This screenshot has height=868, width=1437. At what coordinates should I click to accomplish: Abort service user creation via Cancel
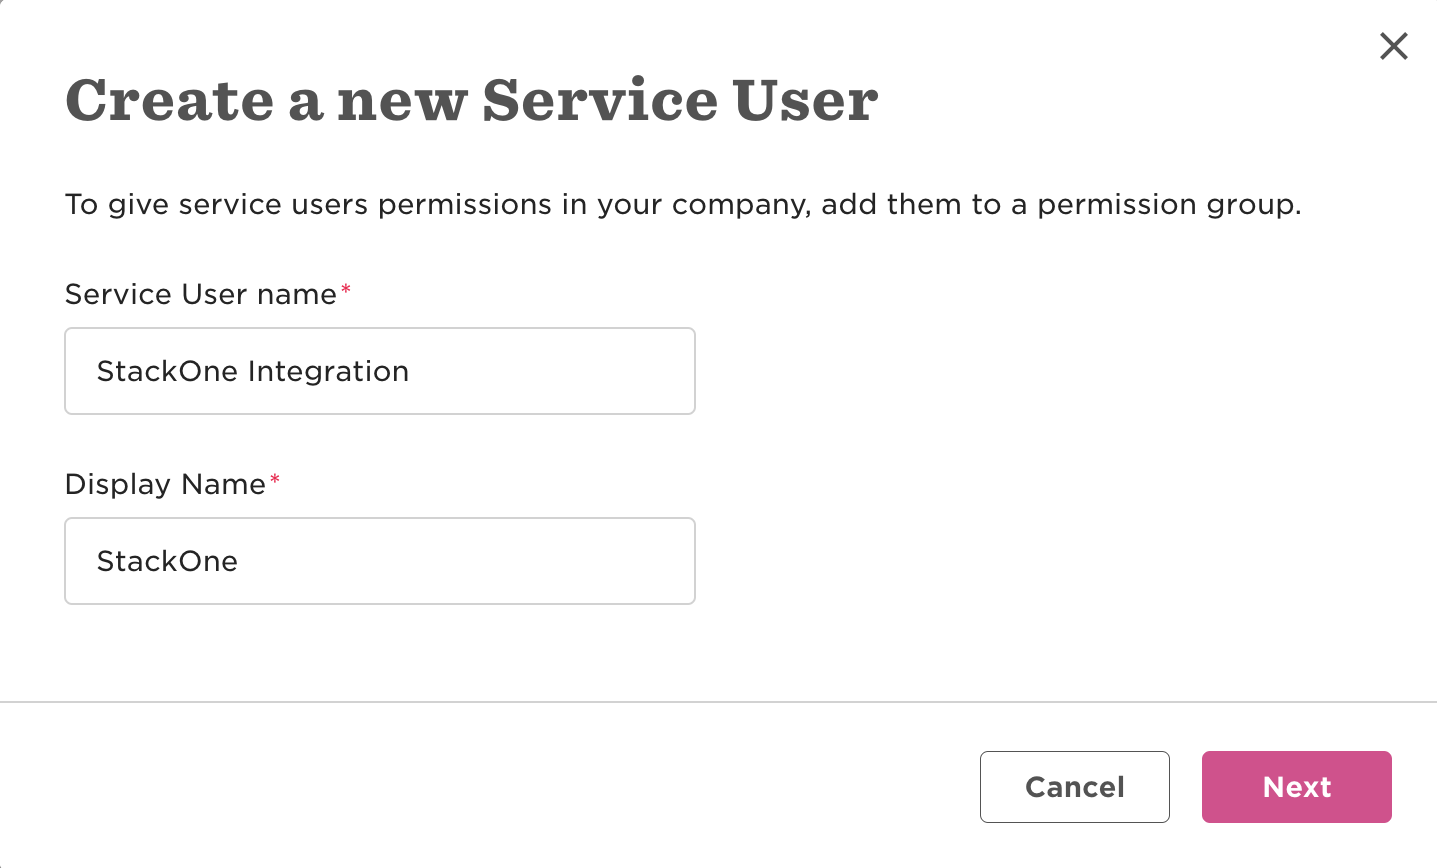[x=1074, y=787]
